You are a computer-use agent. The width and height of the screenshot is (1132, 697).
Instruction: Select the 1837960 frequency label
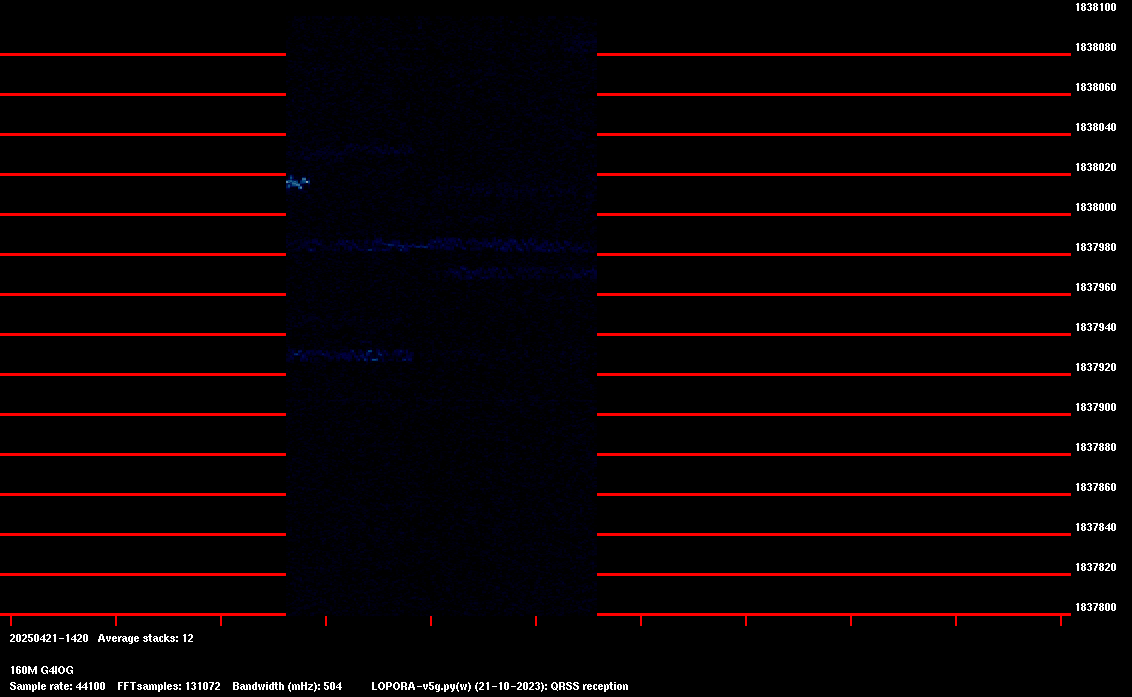(1095, 287)
